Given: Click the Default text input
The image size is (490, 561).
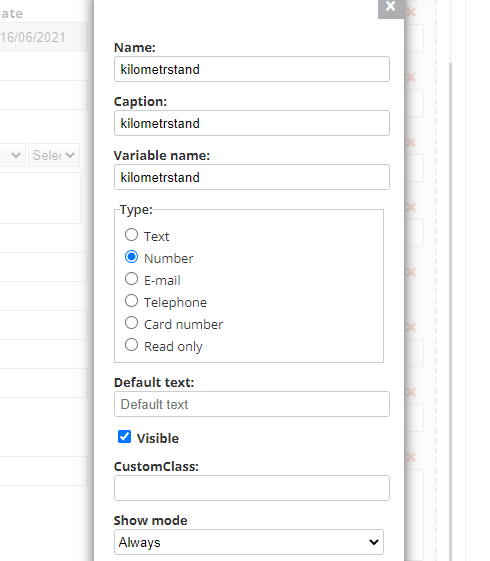Looking at the screenshot, I should 252,404.
